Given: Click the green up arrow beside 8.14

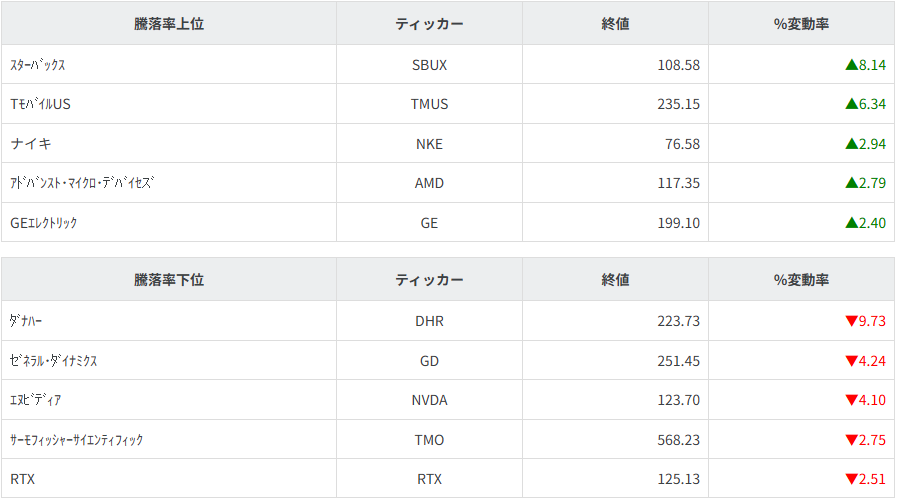Looking at the screenshot, I should pyautogui.click(x=851, y=65).
